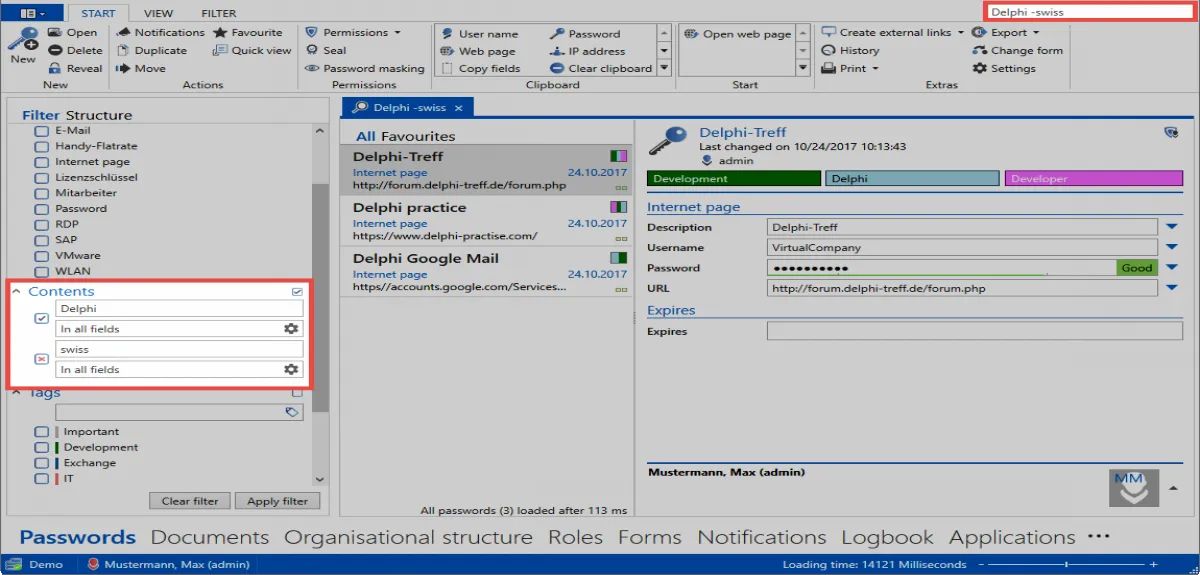Open the Logbook module

click(x=887, y=538)
